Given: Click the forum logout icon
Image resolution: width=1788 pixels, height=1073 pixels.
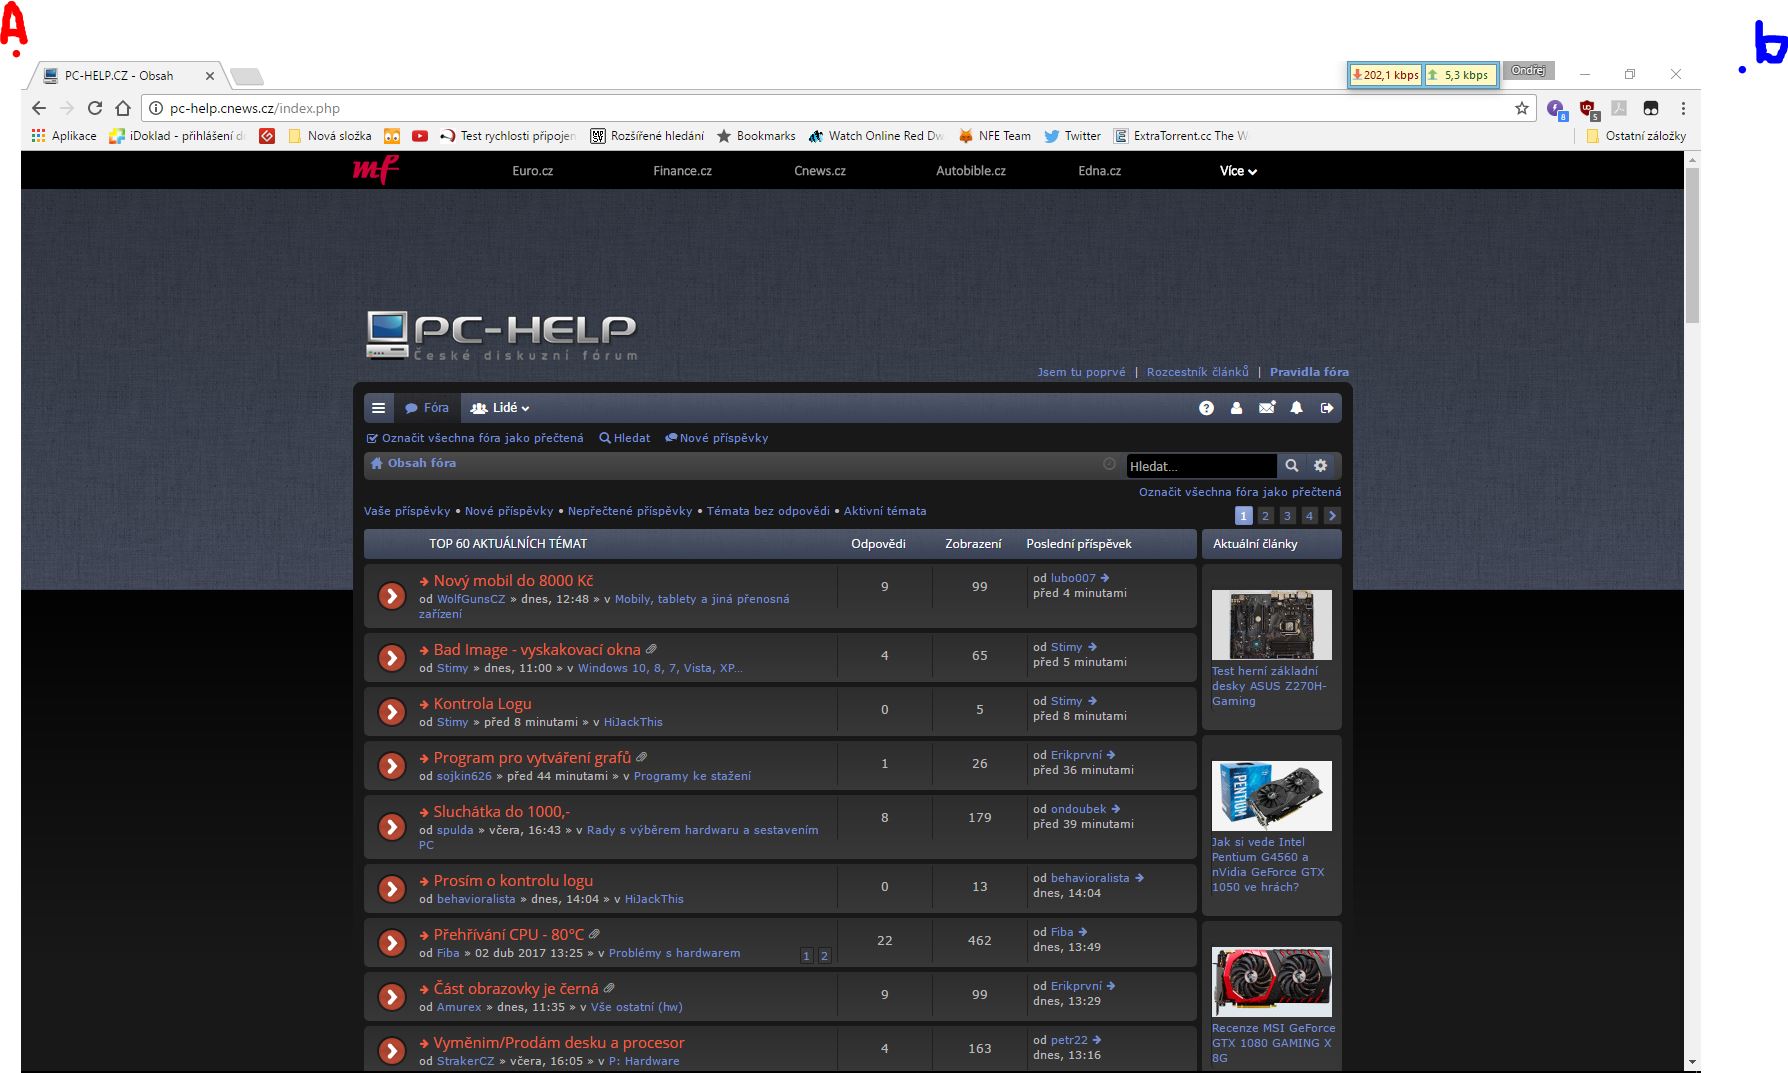Looking at the screenshot, I should pyautogui.click(x=1327, y=408).
